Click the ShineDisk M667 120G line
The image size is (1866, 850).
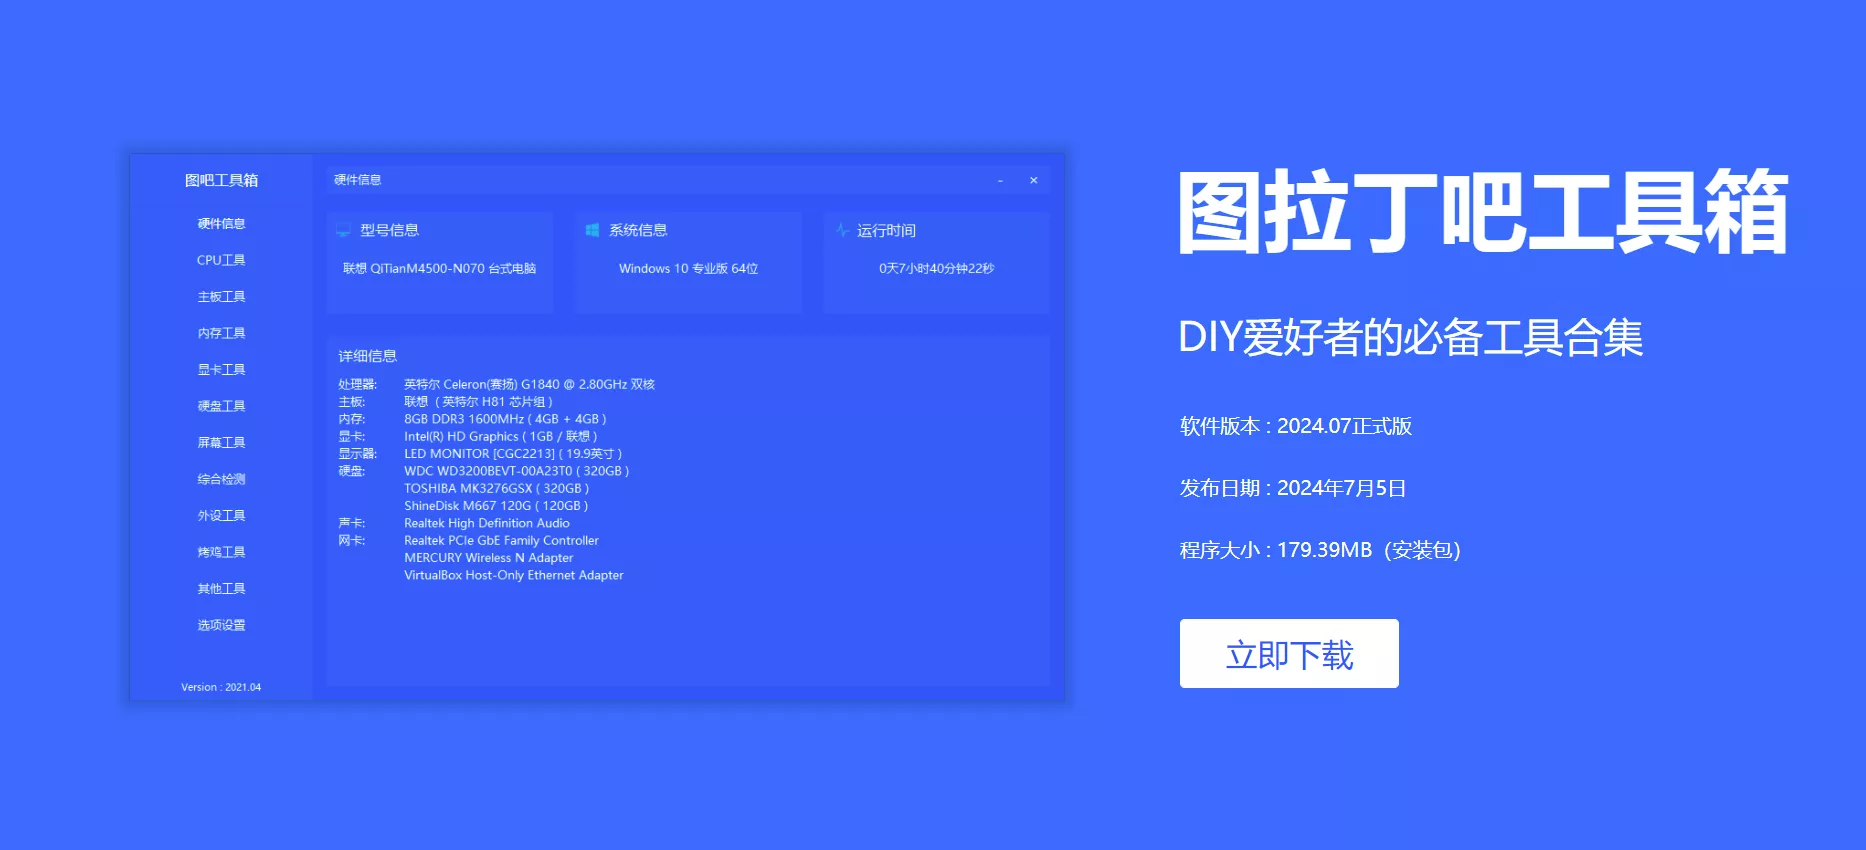pyautogui.click(x=496, y=506)
